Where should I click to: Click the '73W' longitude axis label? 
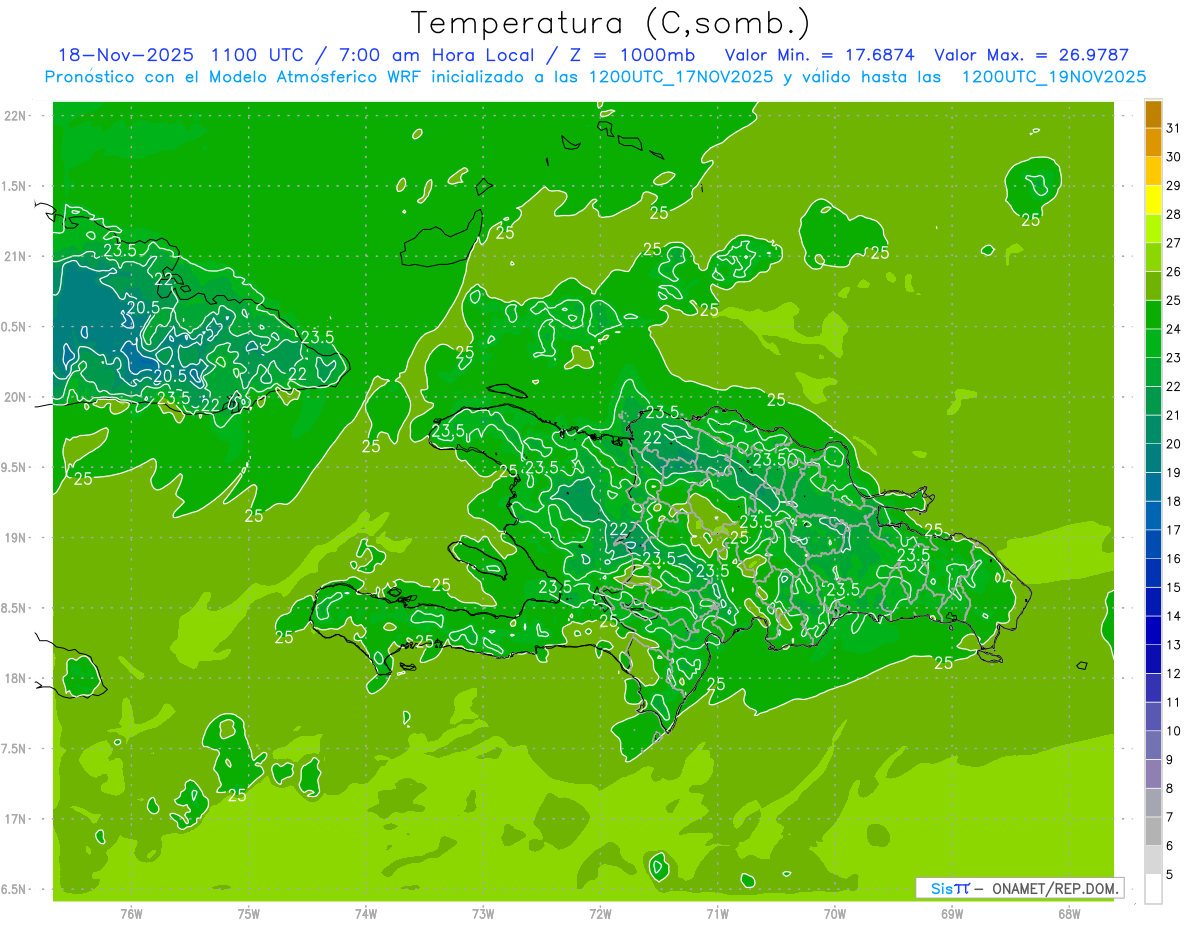(483, 913)
